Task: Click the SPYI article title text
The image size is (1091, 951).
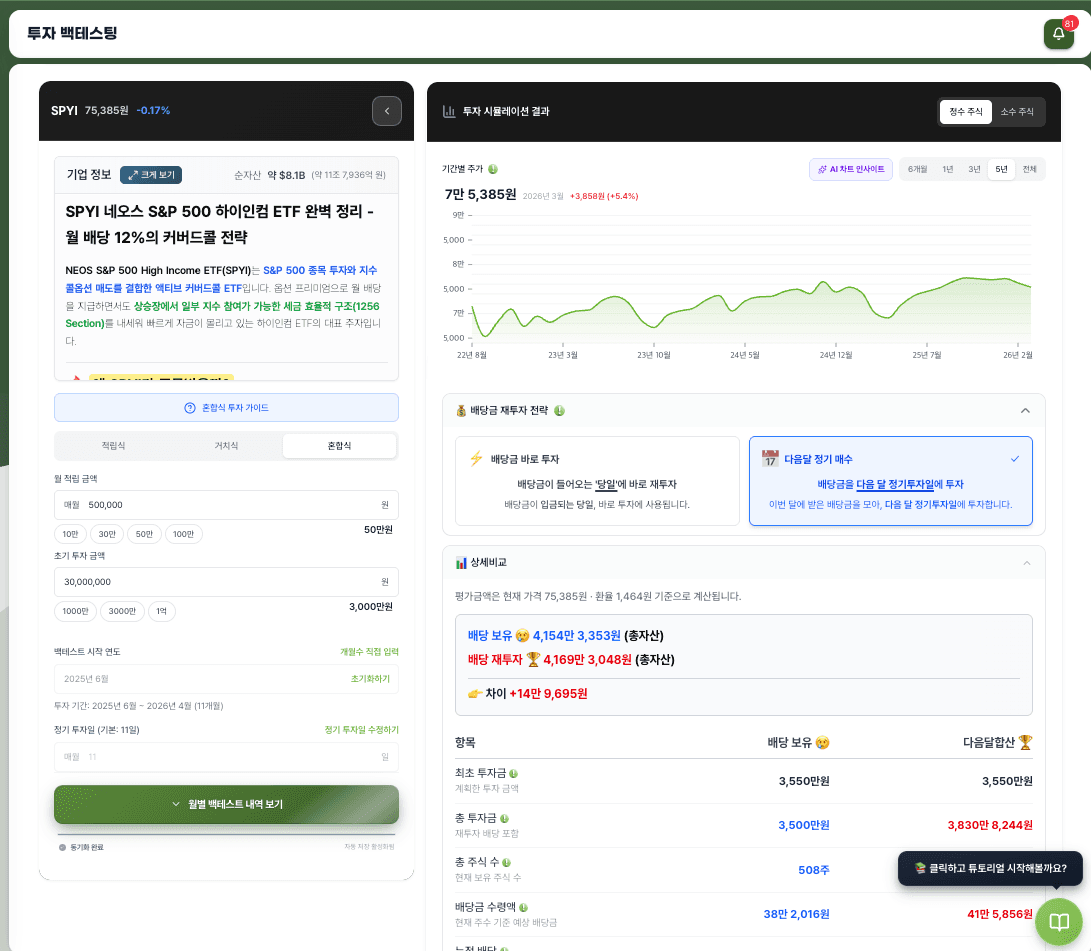Action: pyautogui.click(x=219, y=225)
